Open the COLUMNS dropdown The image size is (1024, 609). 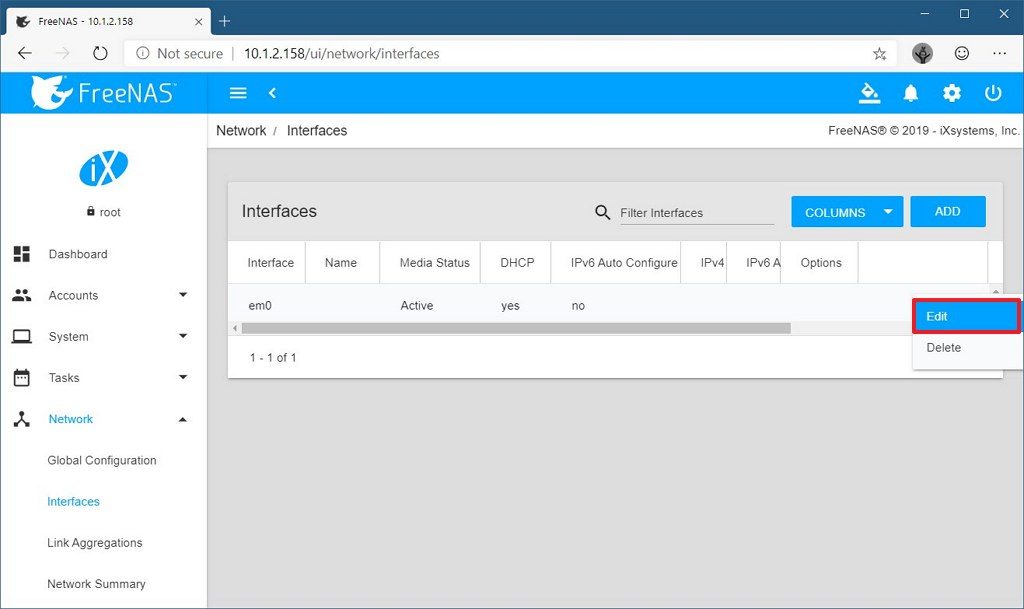click(x=846, y=212)
